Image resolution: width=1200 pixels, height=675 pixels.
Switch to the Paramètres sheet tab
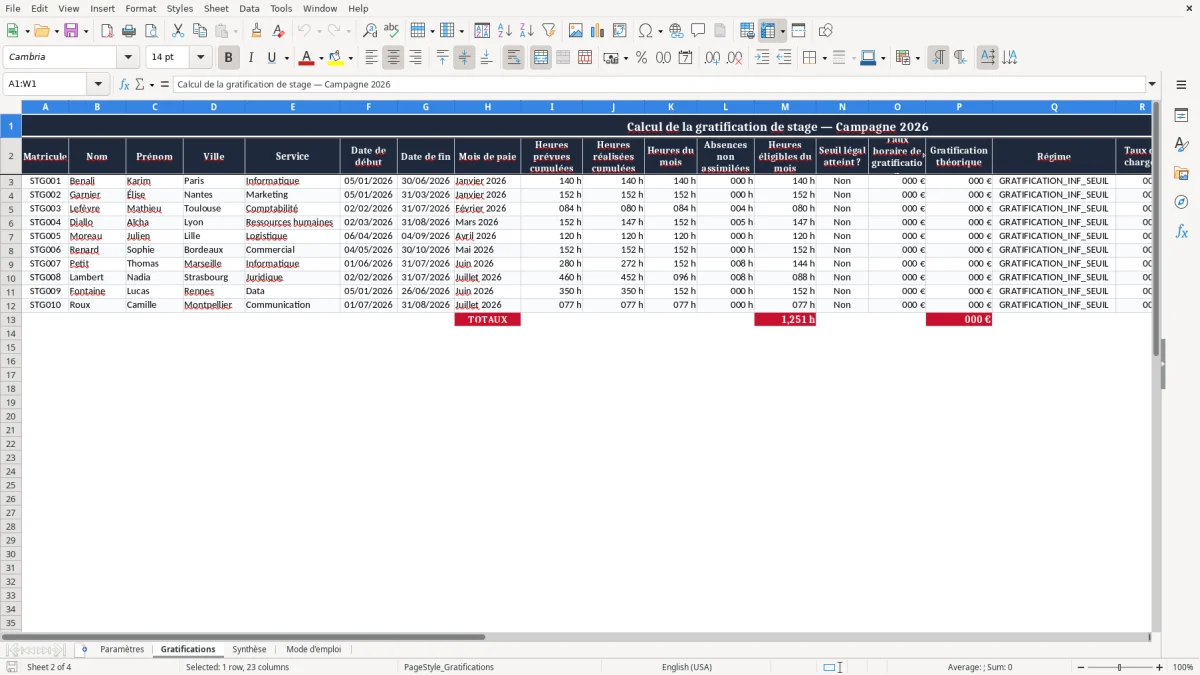click(122, 650)
